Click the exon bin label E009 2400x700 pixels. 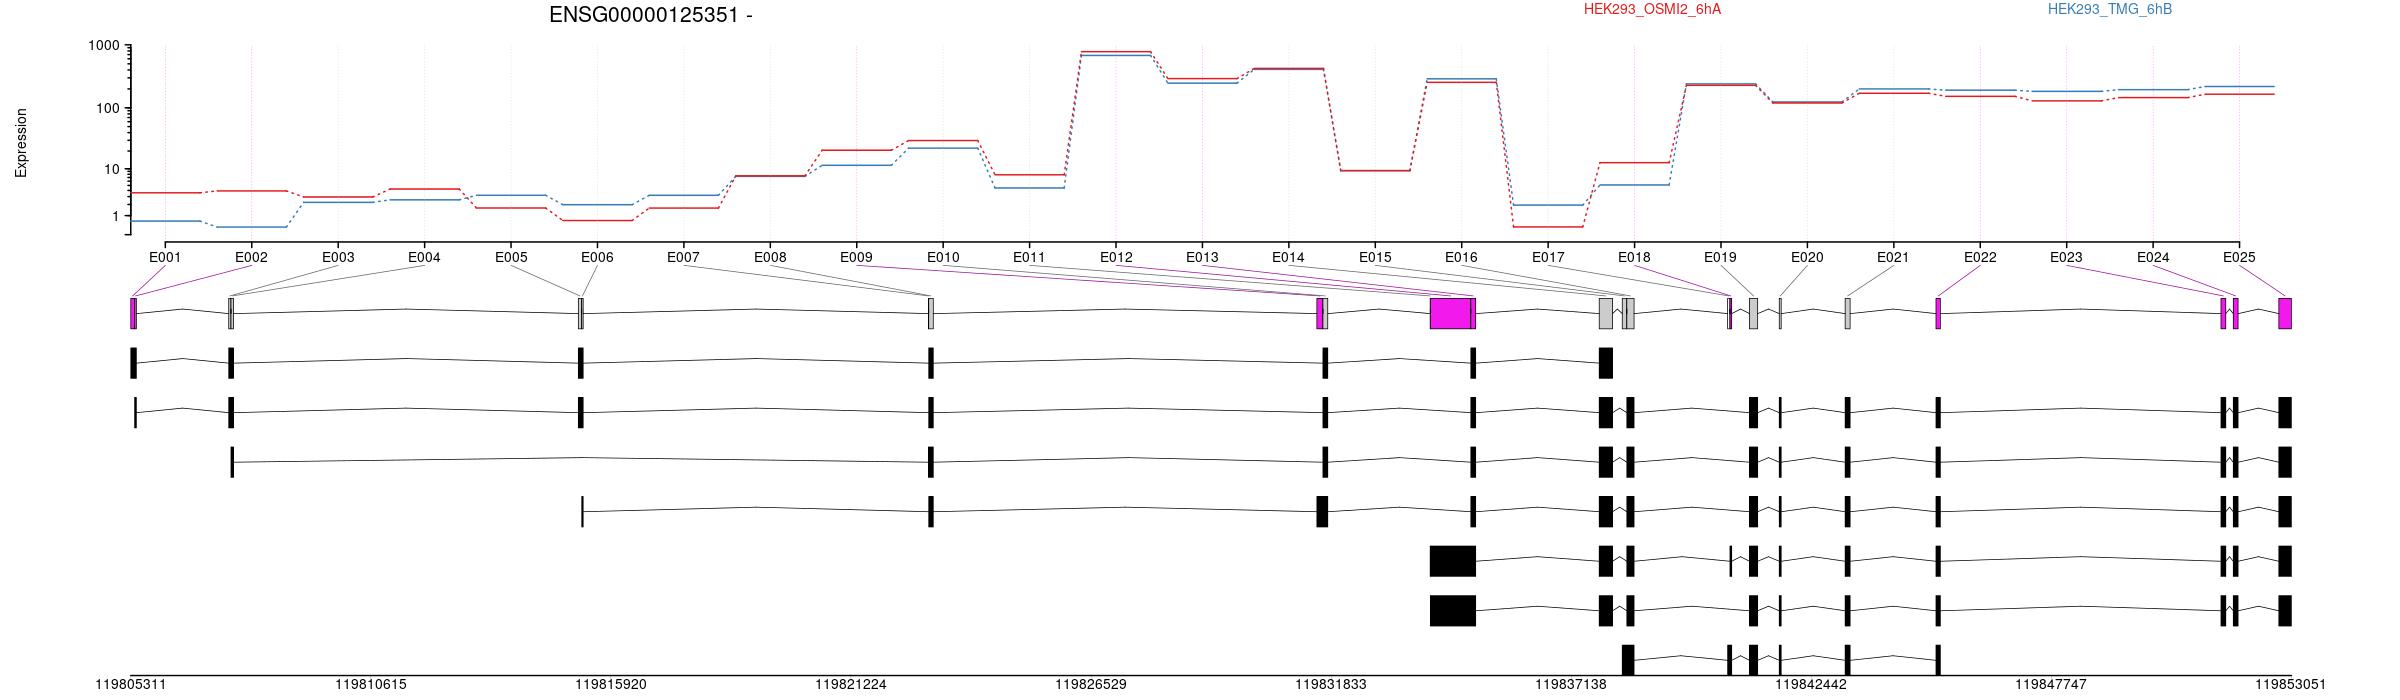pos(856,257)
